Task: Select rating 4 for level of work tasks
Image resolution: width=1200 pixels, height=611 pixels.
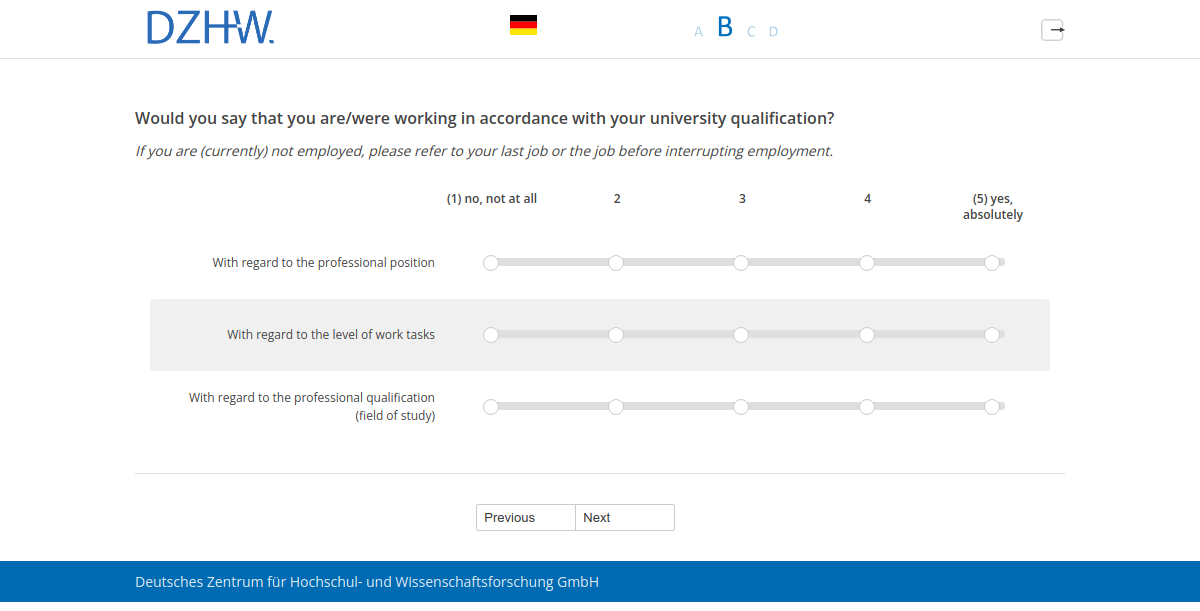Action: (x=867, y=335)
